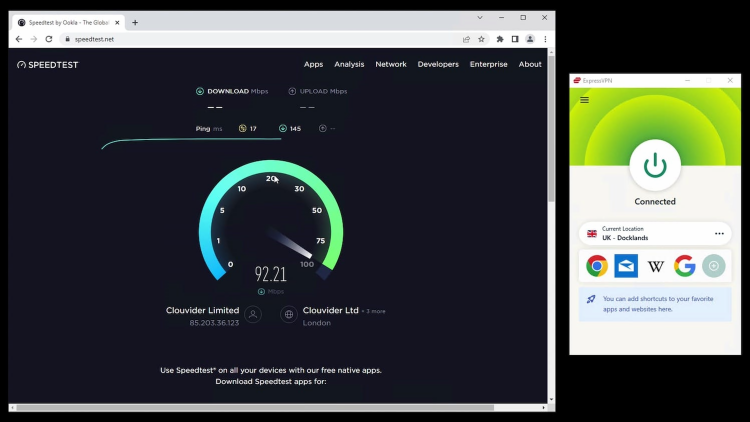Image resolution: width=750 pixels, height=422 pixels.
Task: Open the Analysis menu item
Action: click(349, 64)
